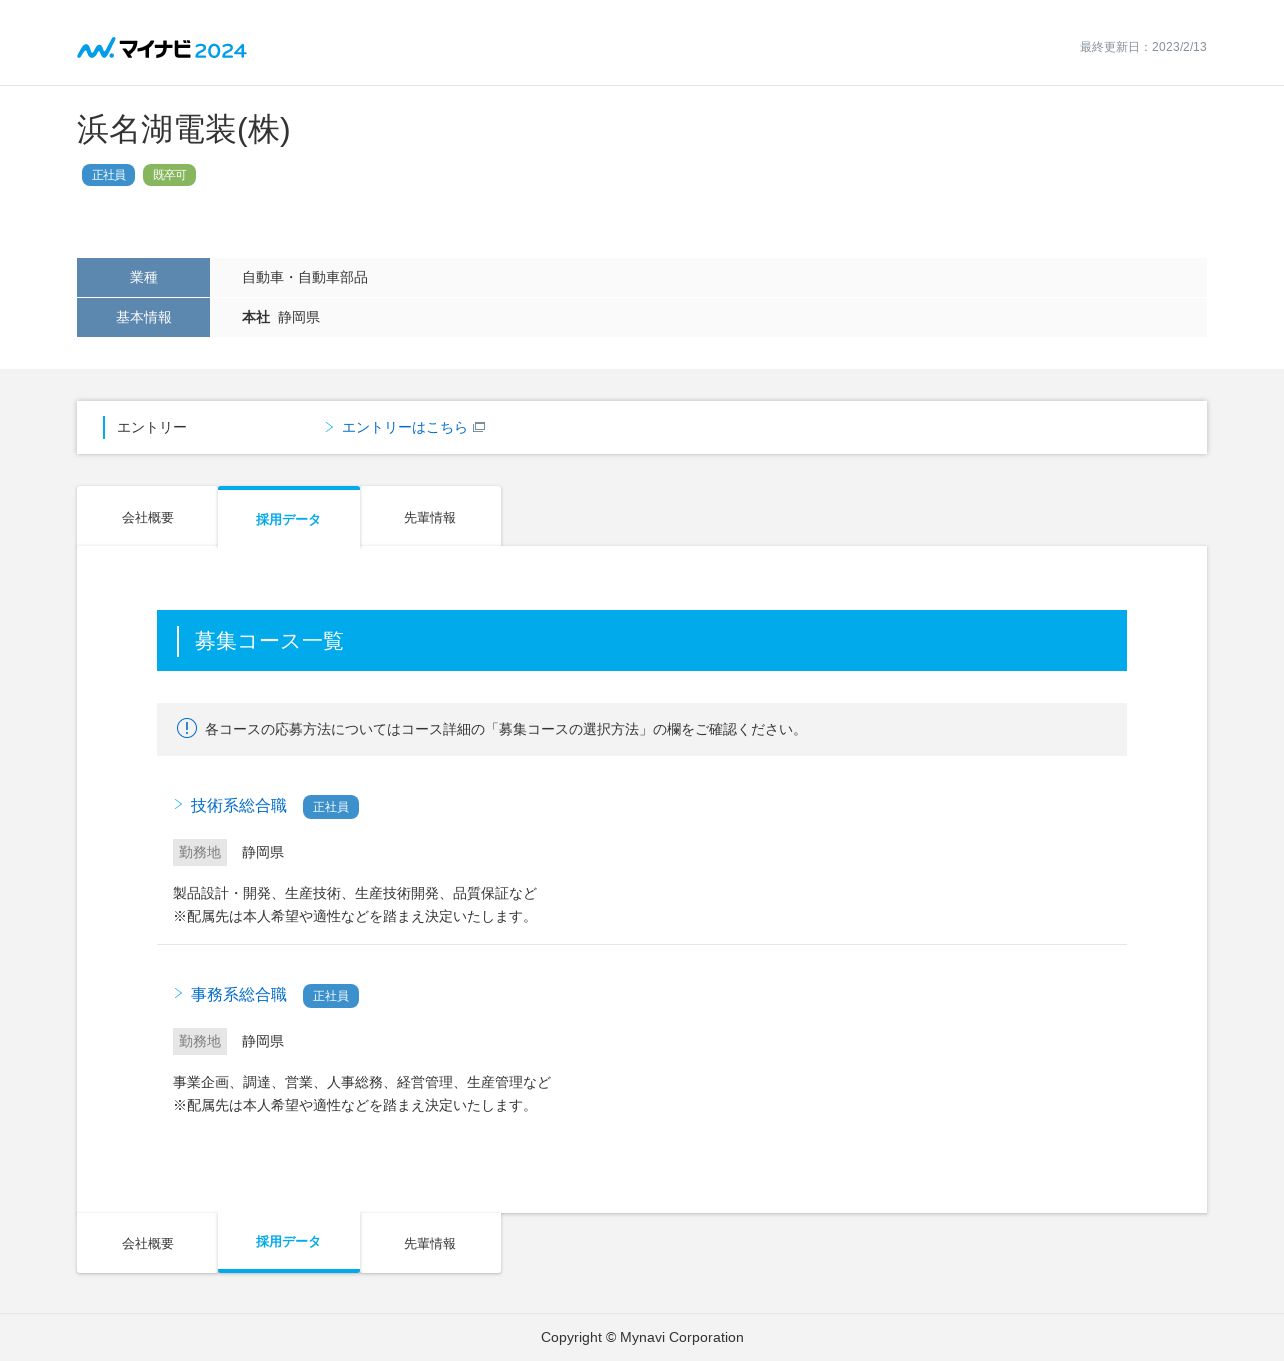This screenshot has height=1361, width=1284.
Task: Click 本社 静岡県 text
Action: click(281, 317)
